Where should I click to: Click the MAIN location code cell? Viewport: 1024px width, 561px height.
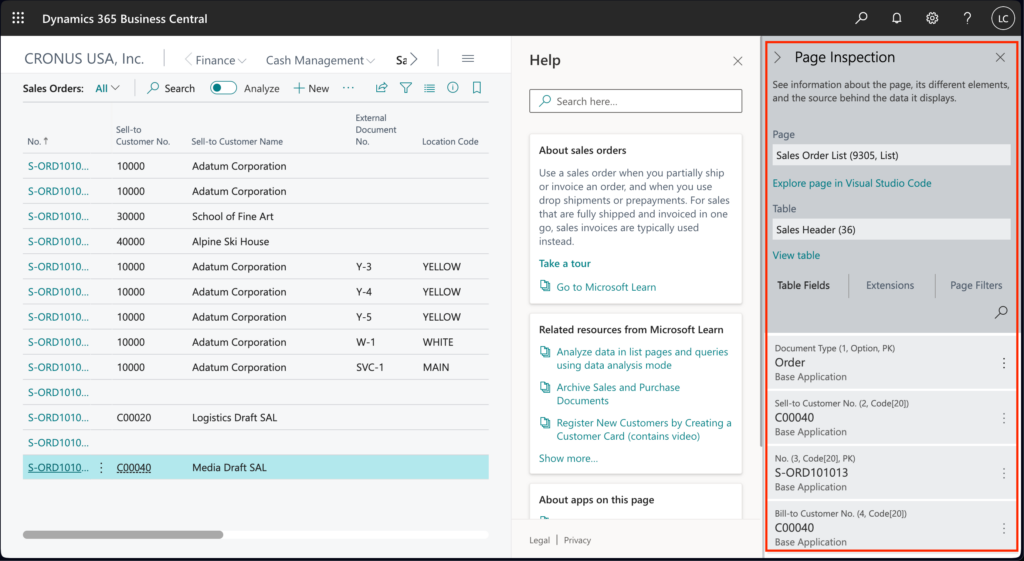436,367
